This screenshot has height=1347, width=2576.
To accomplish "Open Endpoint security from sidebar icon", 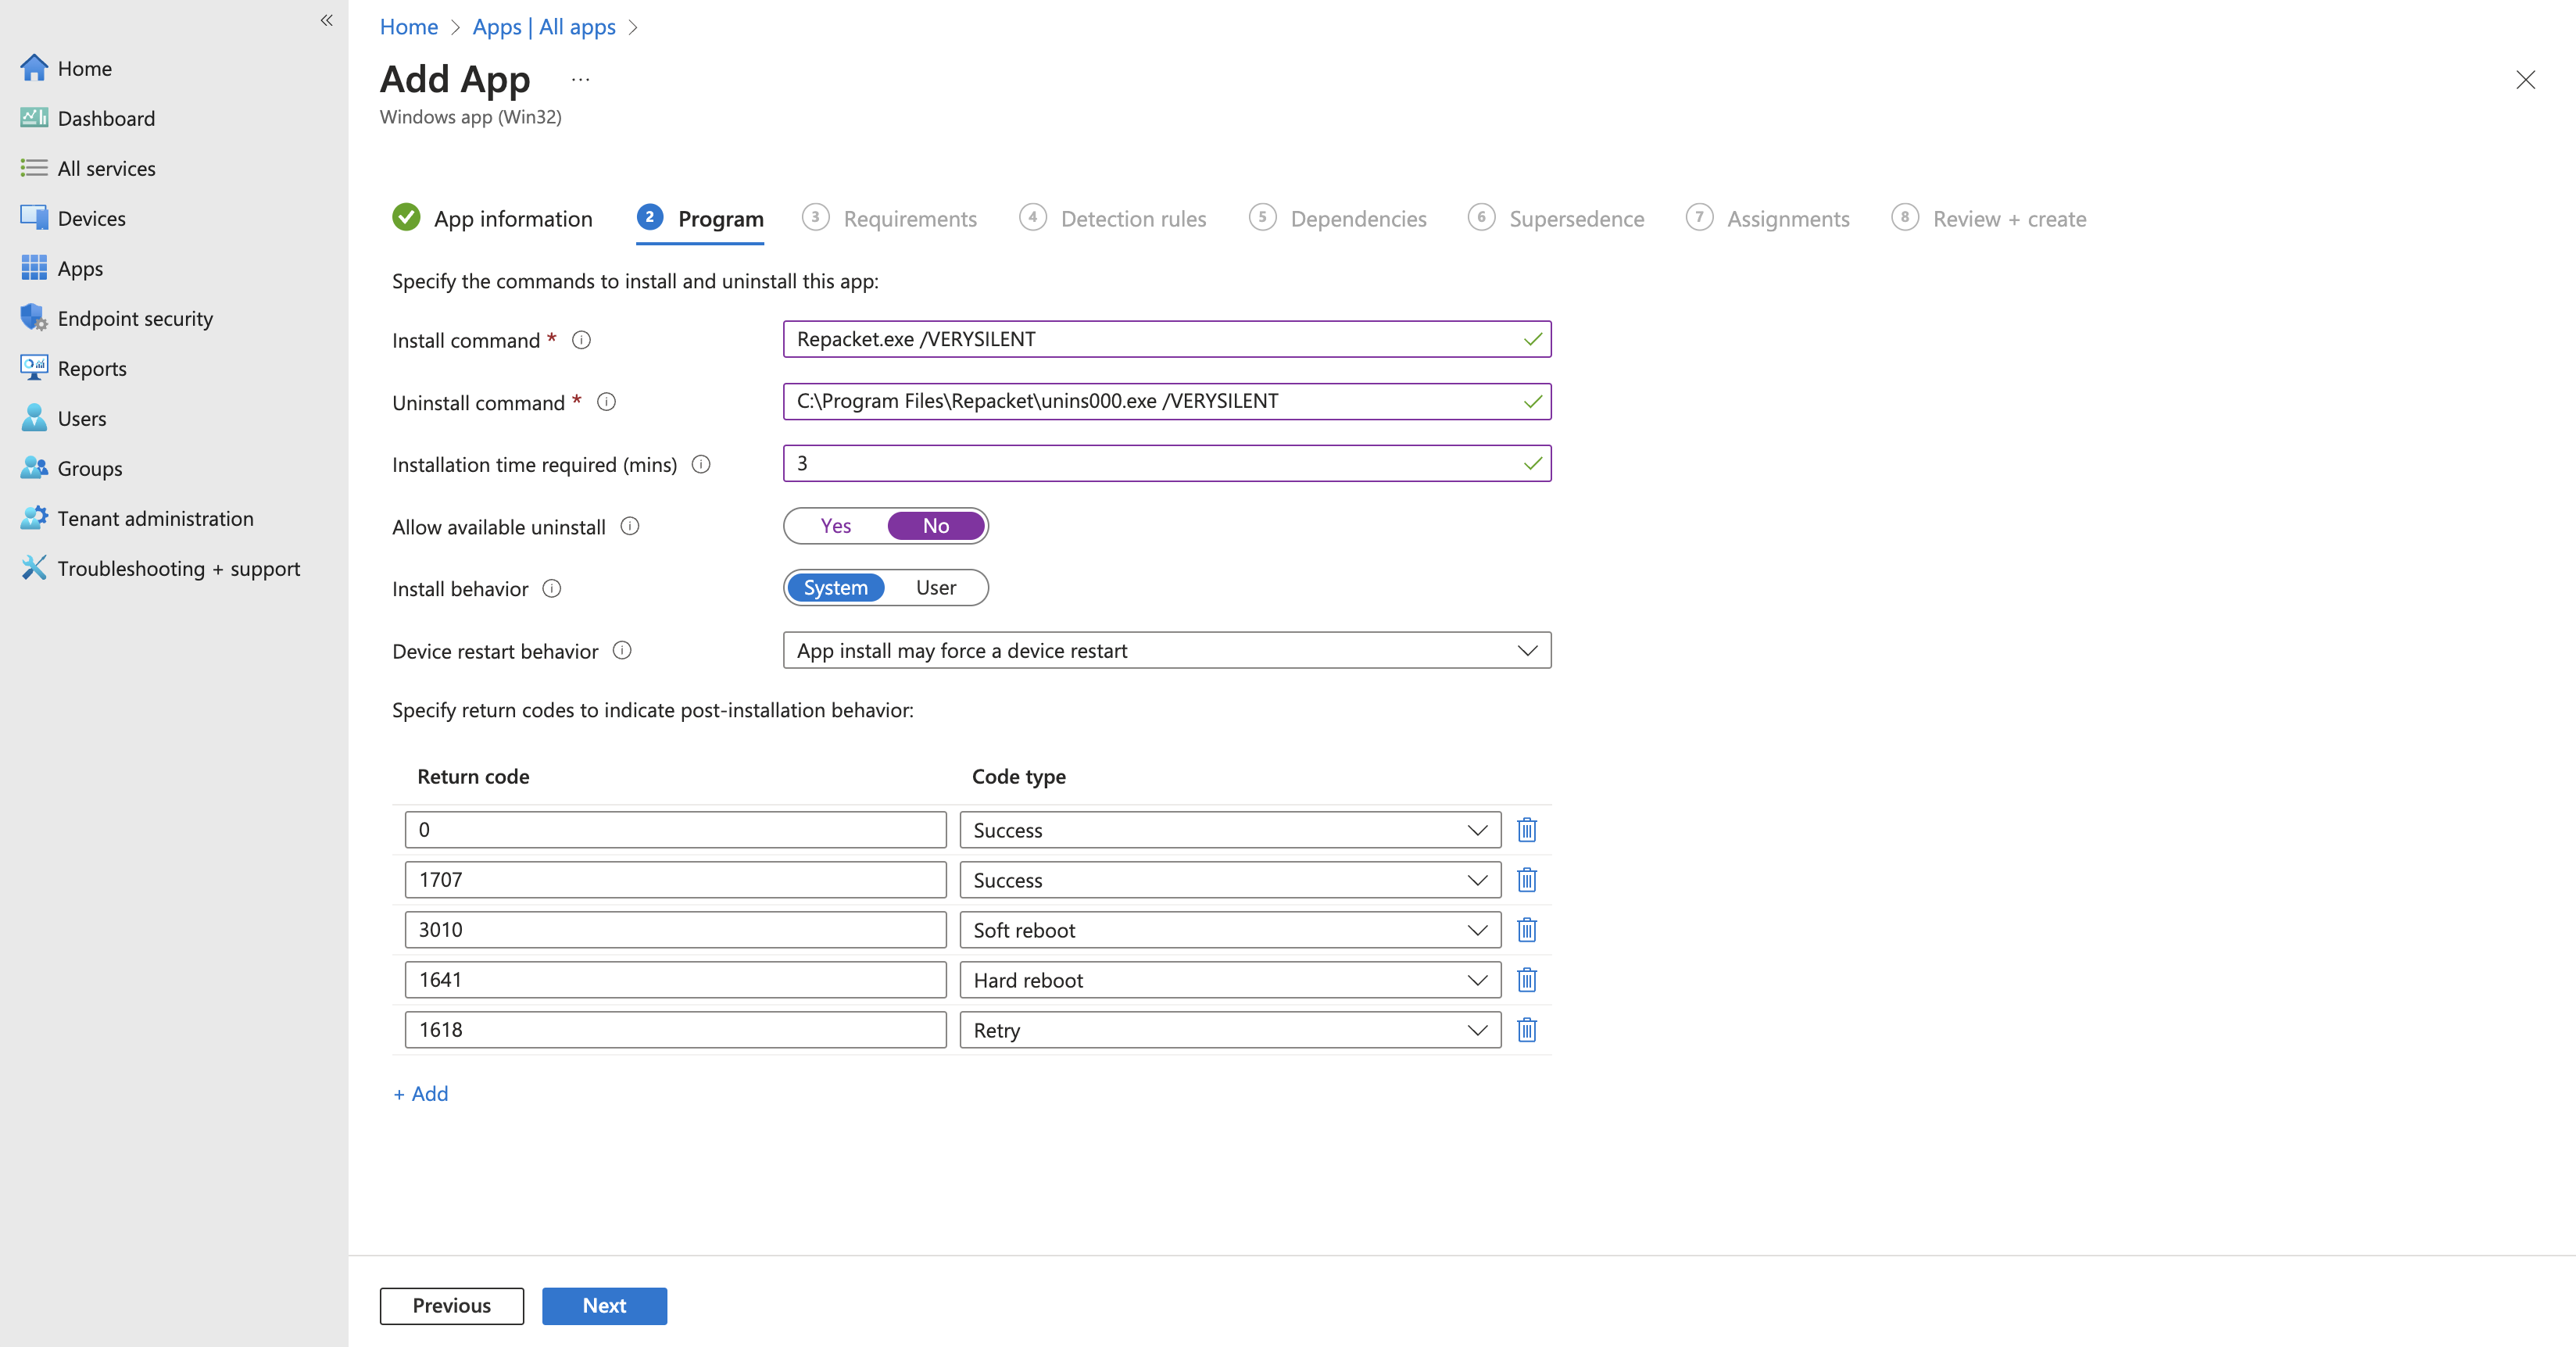I will click(x=34, y=318).
